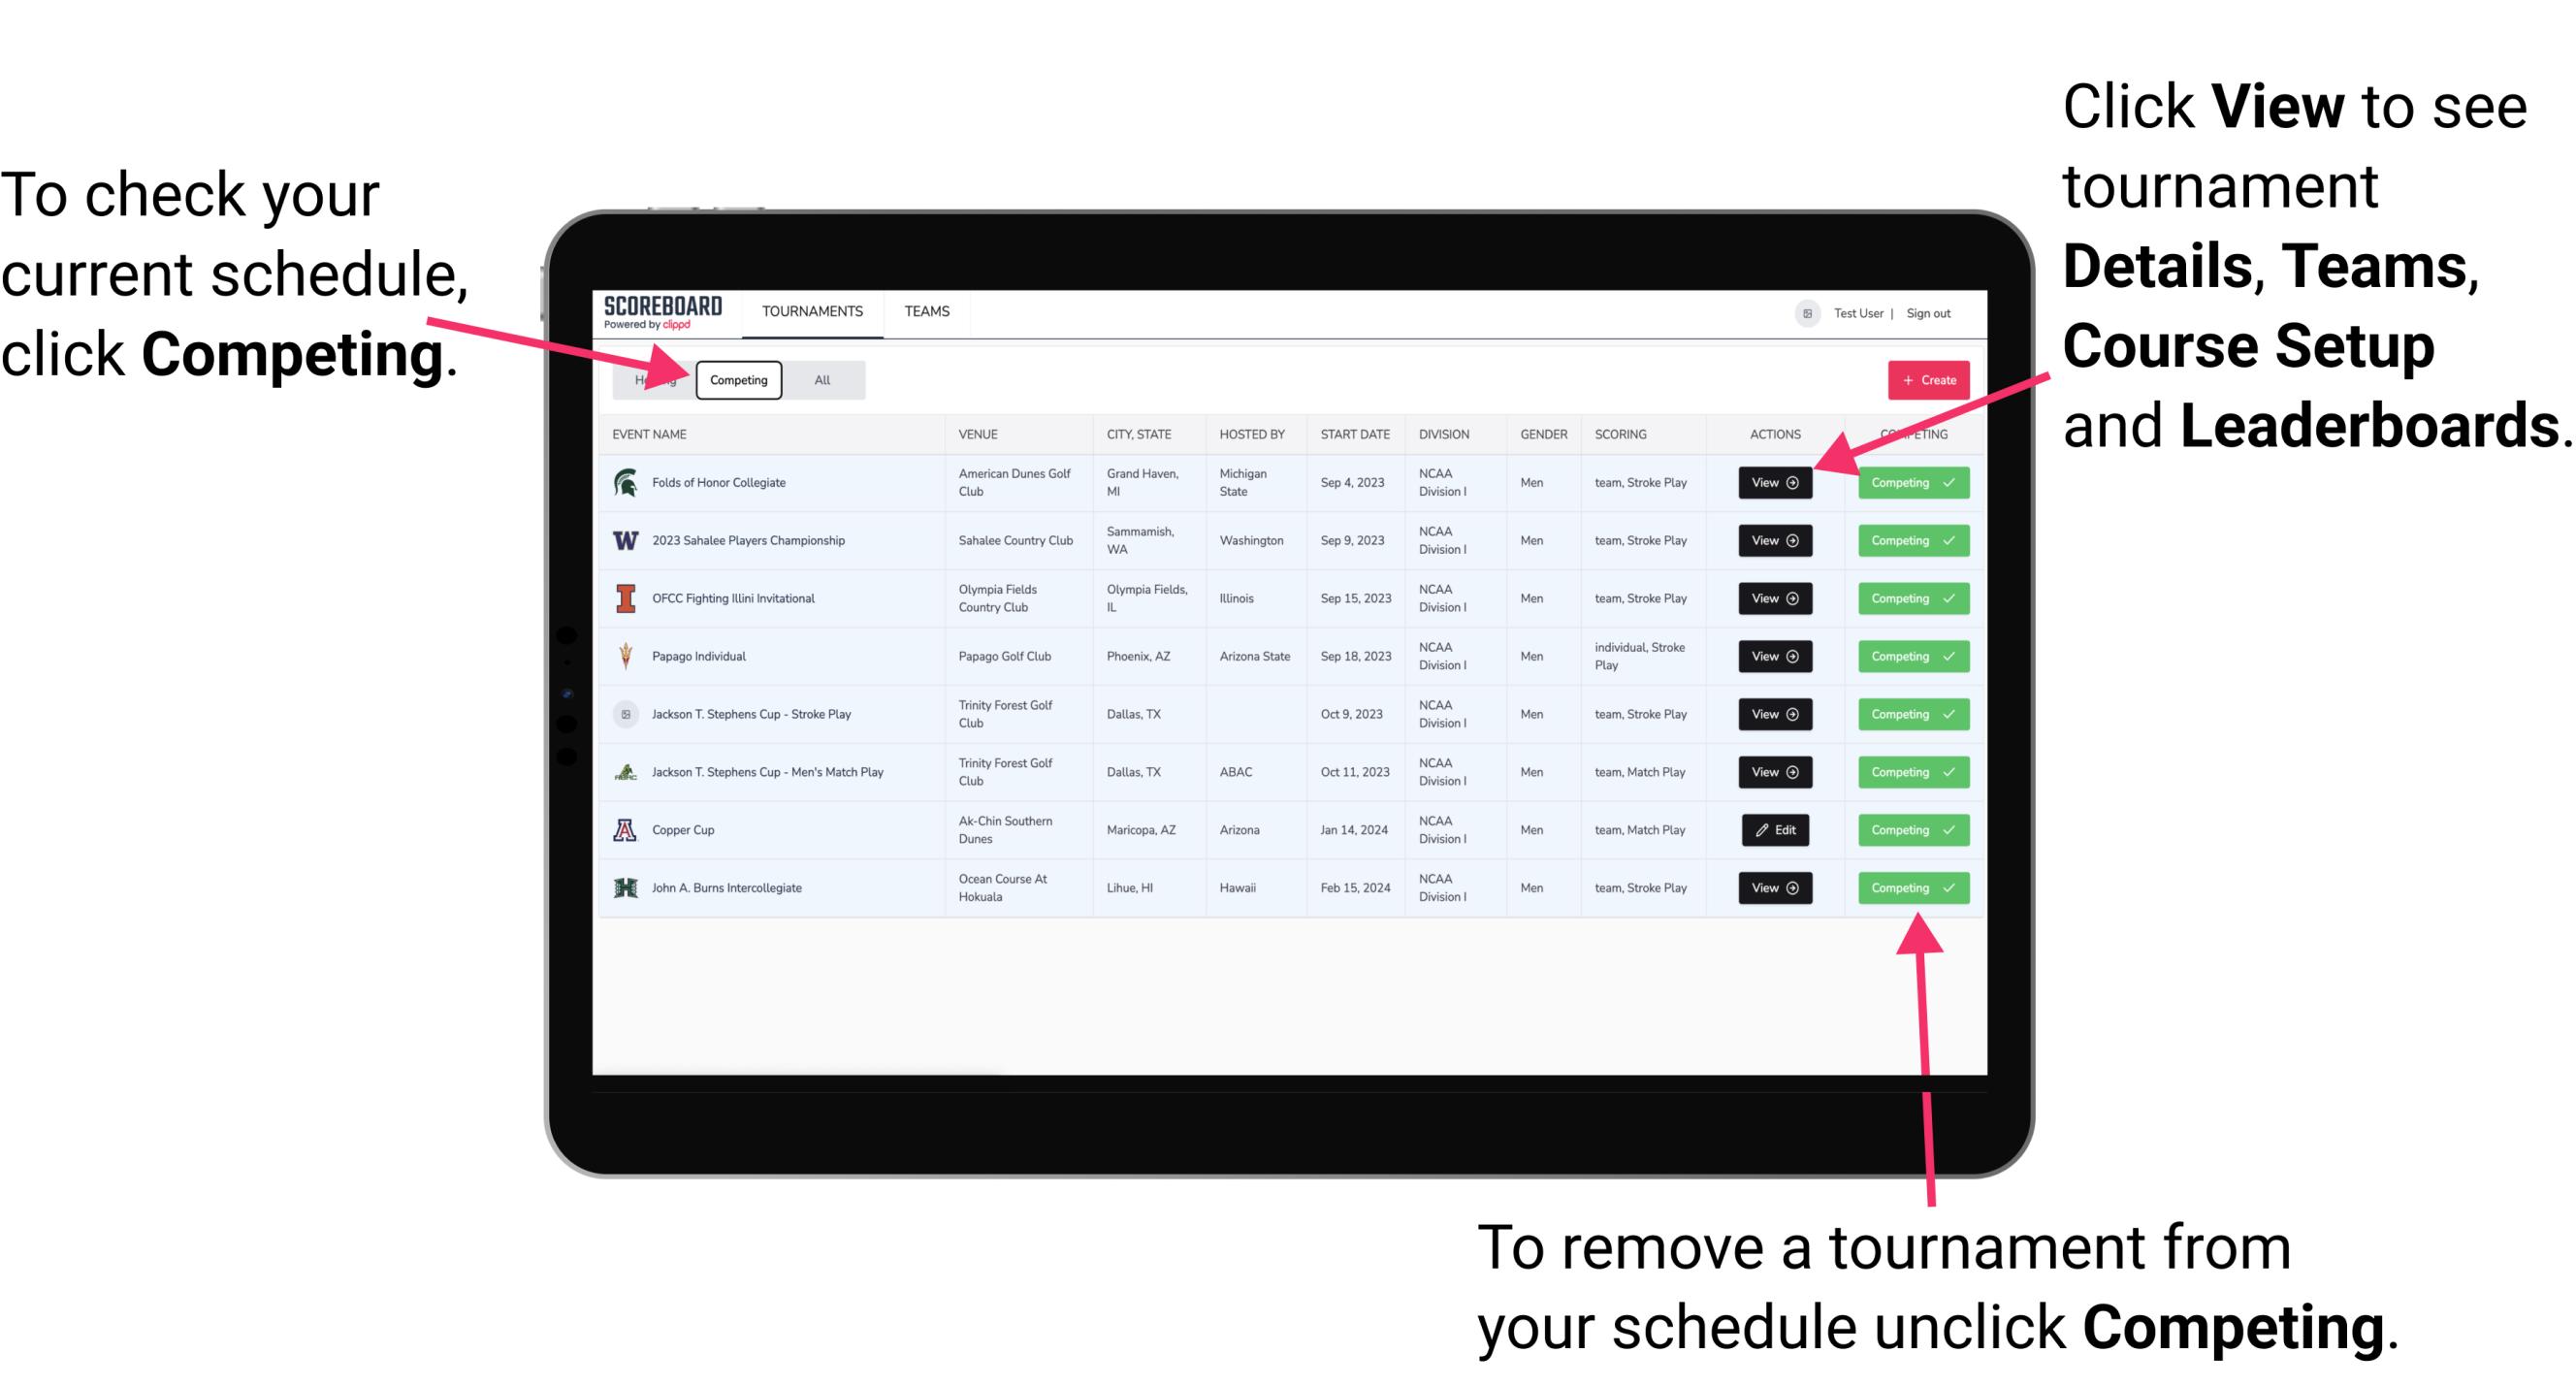Click the Tournaments menu item
The width and height of the screenshot is (2576, 1386).
coord(812,310)
